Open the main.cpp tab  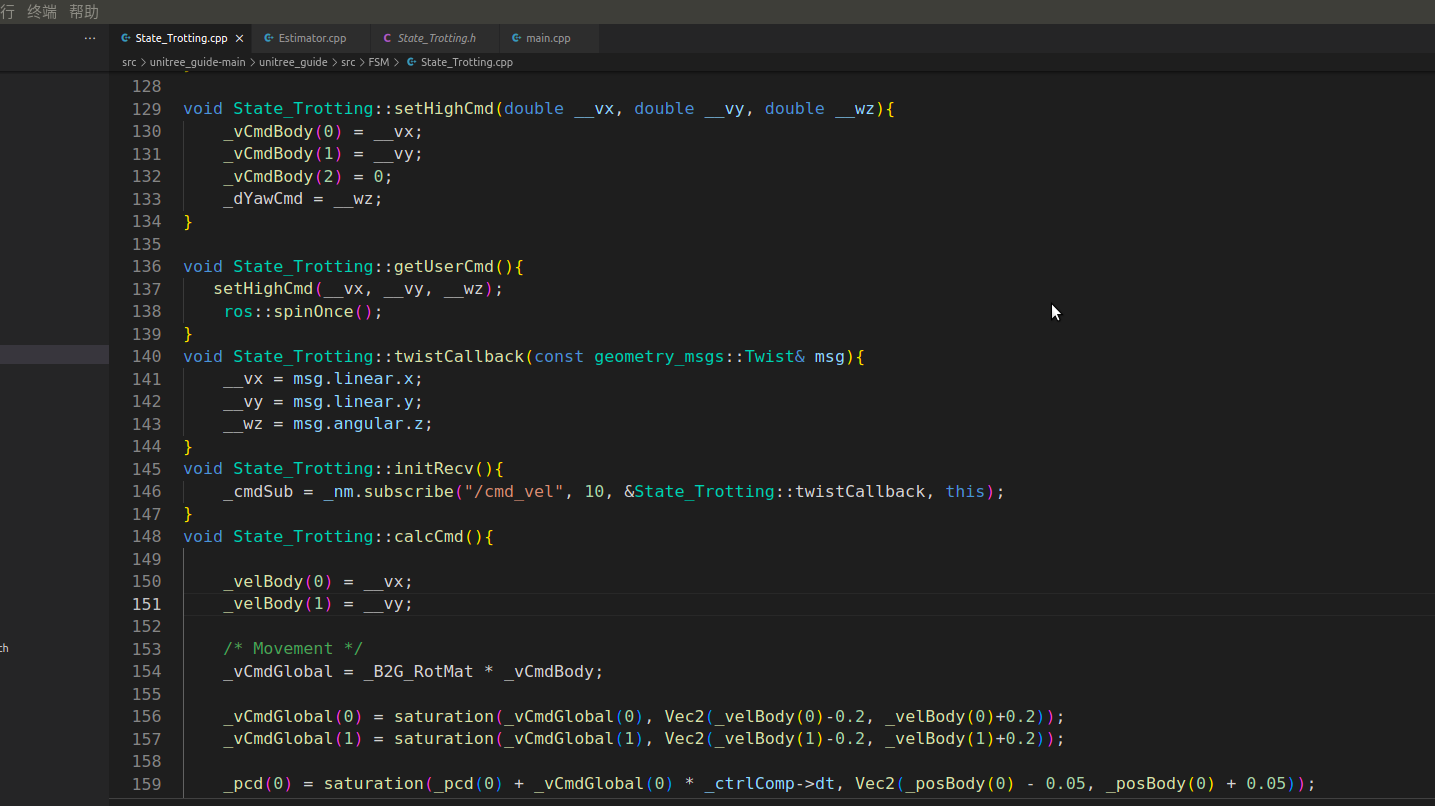[547, 38]
